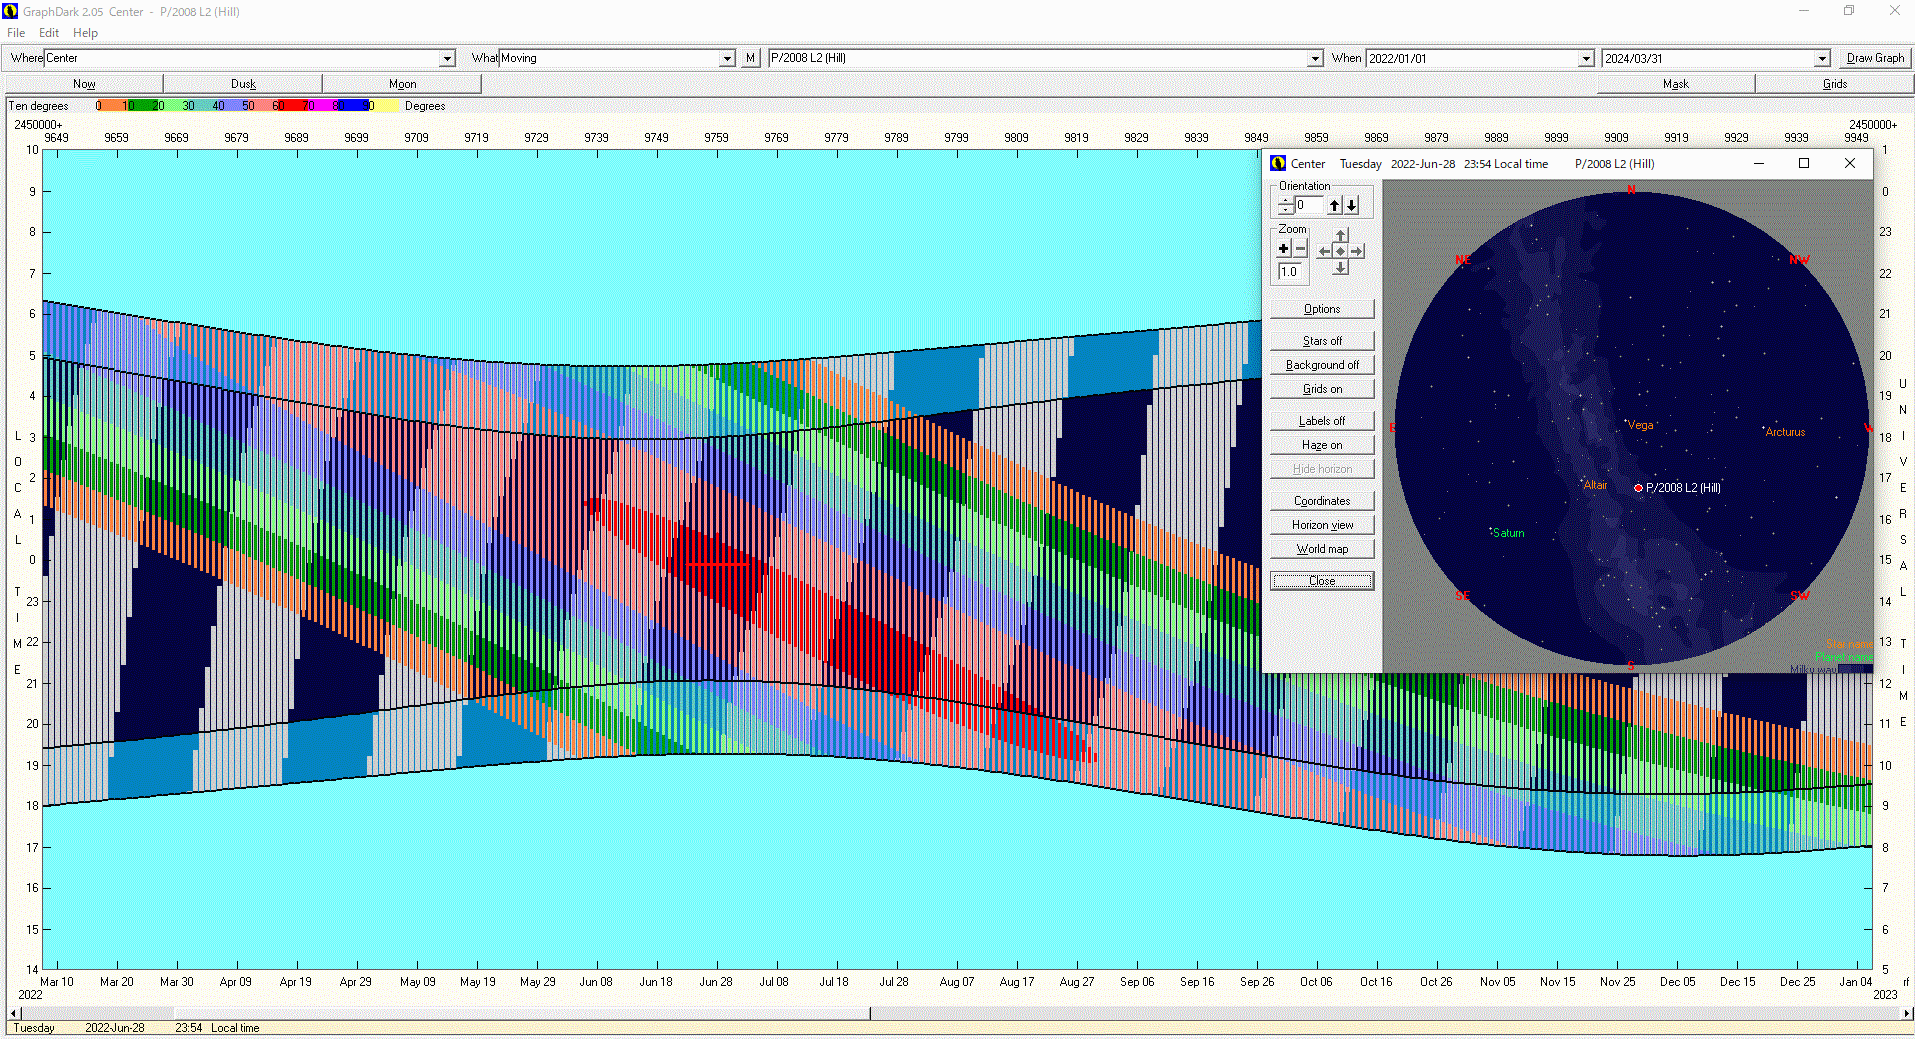Open the World map
This screenshot has height=1039, width=1915.
1322,549
